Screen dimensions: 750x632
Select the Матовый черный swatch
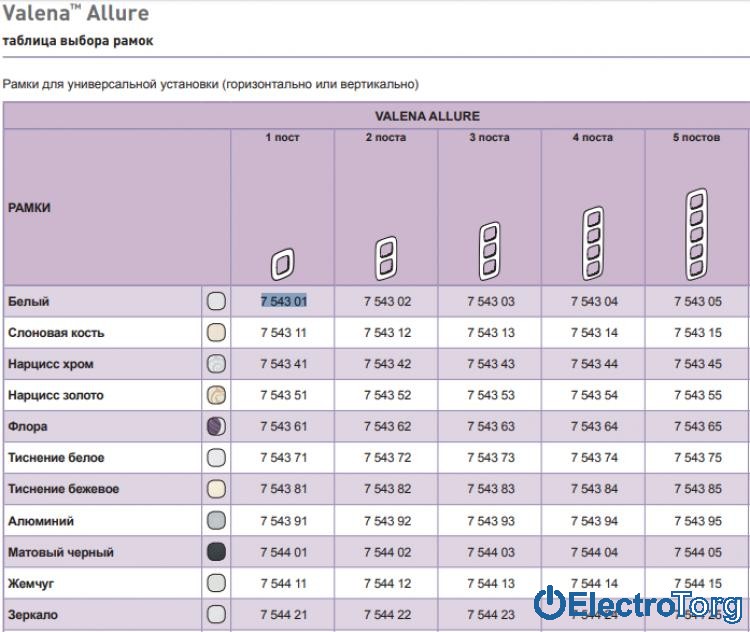216,552
